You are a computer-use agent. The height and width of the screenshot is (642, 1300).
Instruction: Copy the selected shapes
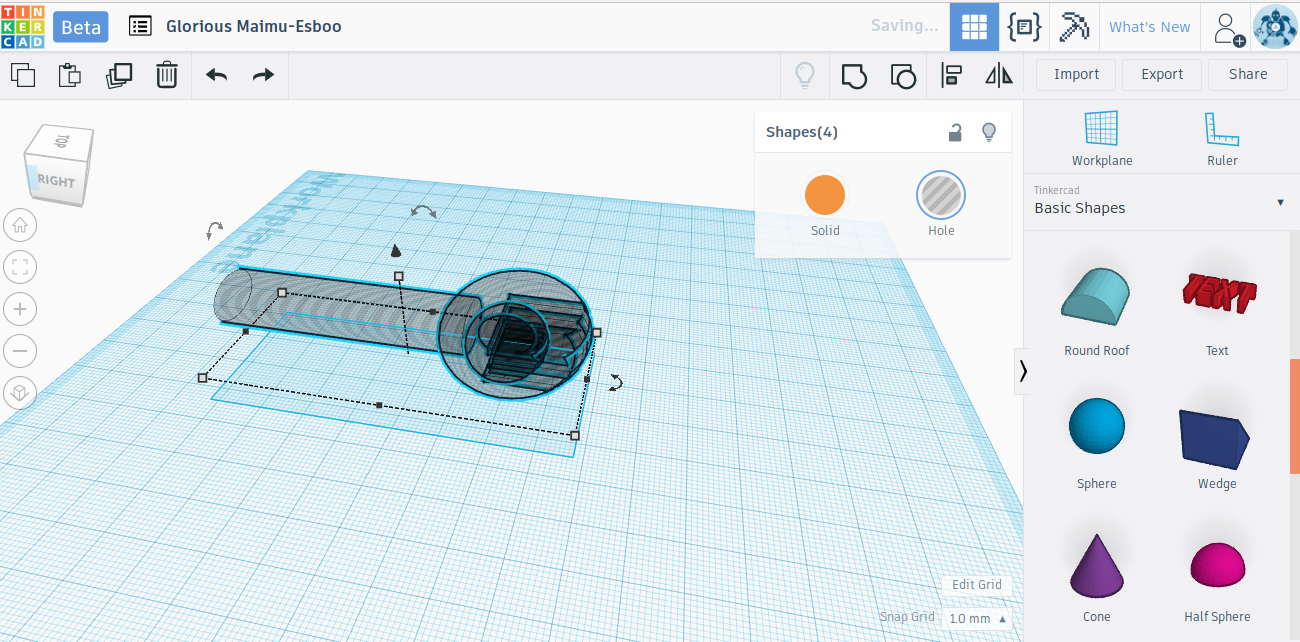click(x=22, y=75)
